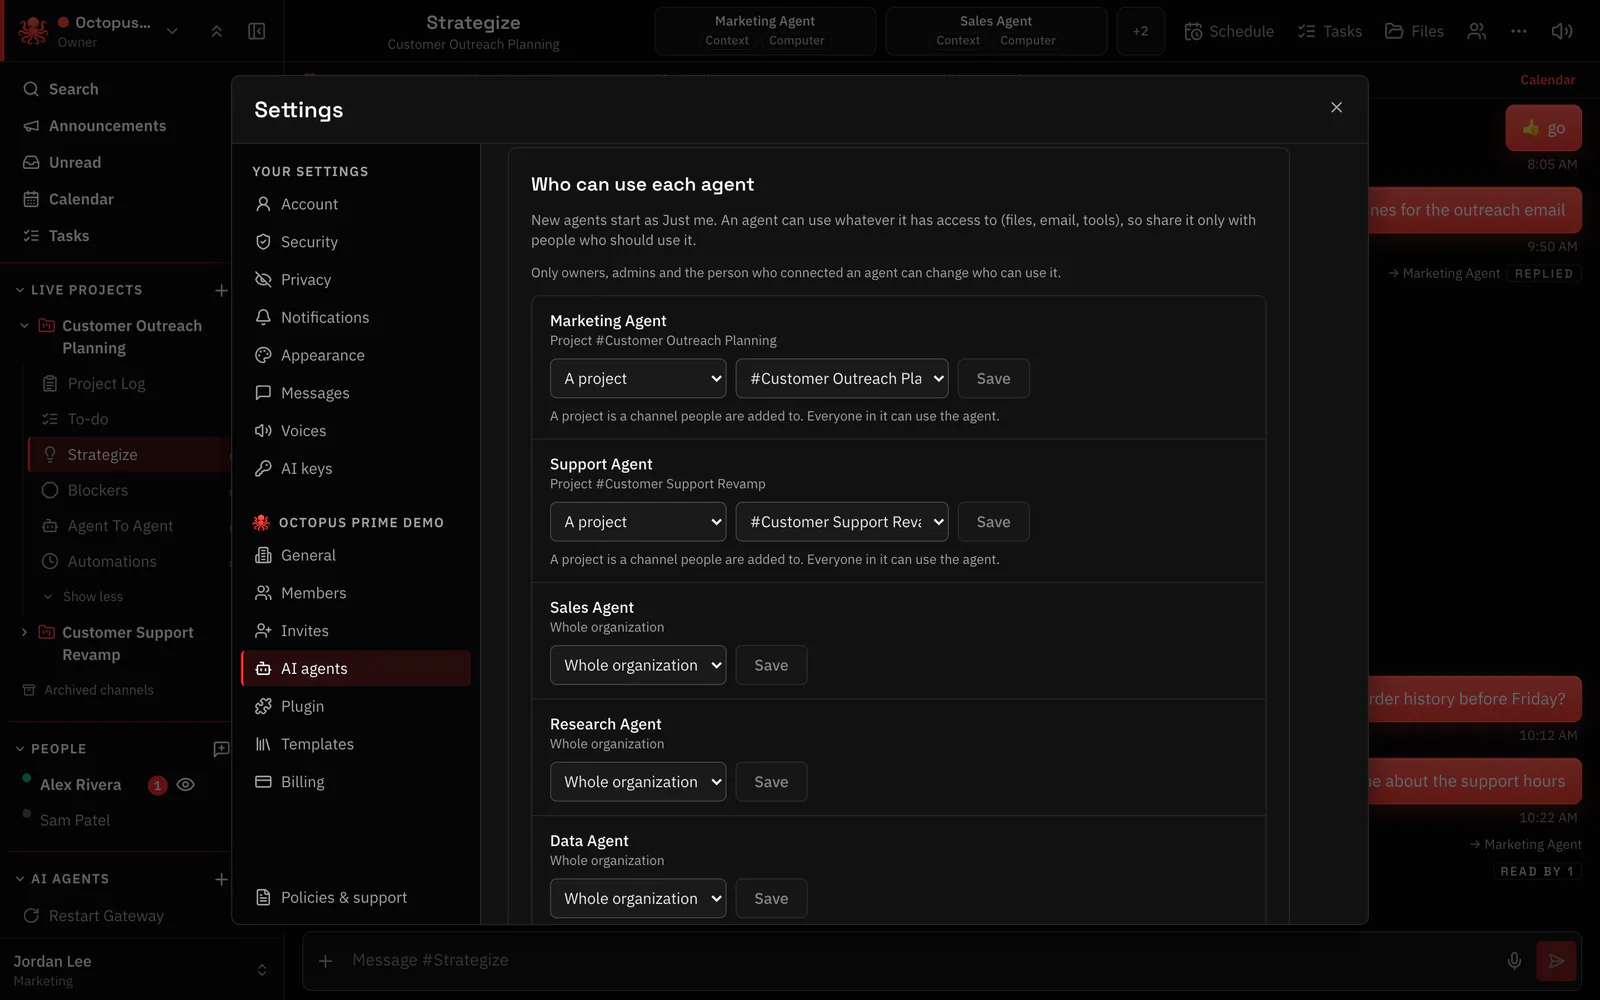Click the microphone icon in message bar
Viewport: 1600px width, 1000px height.
coord(1514,961)
